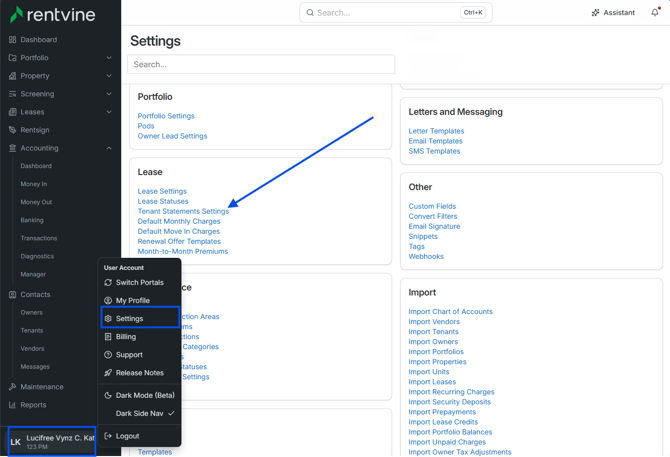Viewport: 670px width, 457px height.
Task: Open notifications bell icon
Action: 655,12
